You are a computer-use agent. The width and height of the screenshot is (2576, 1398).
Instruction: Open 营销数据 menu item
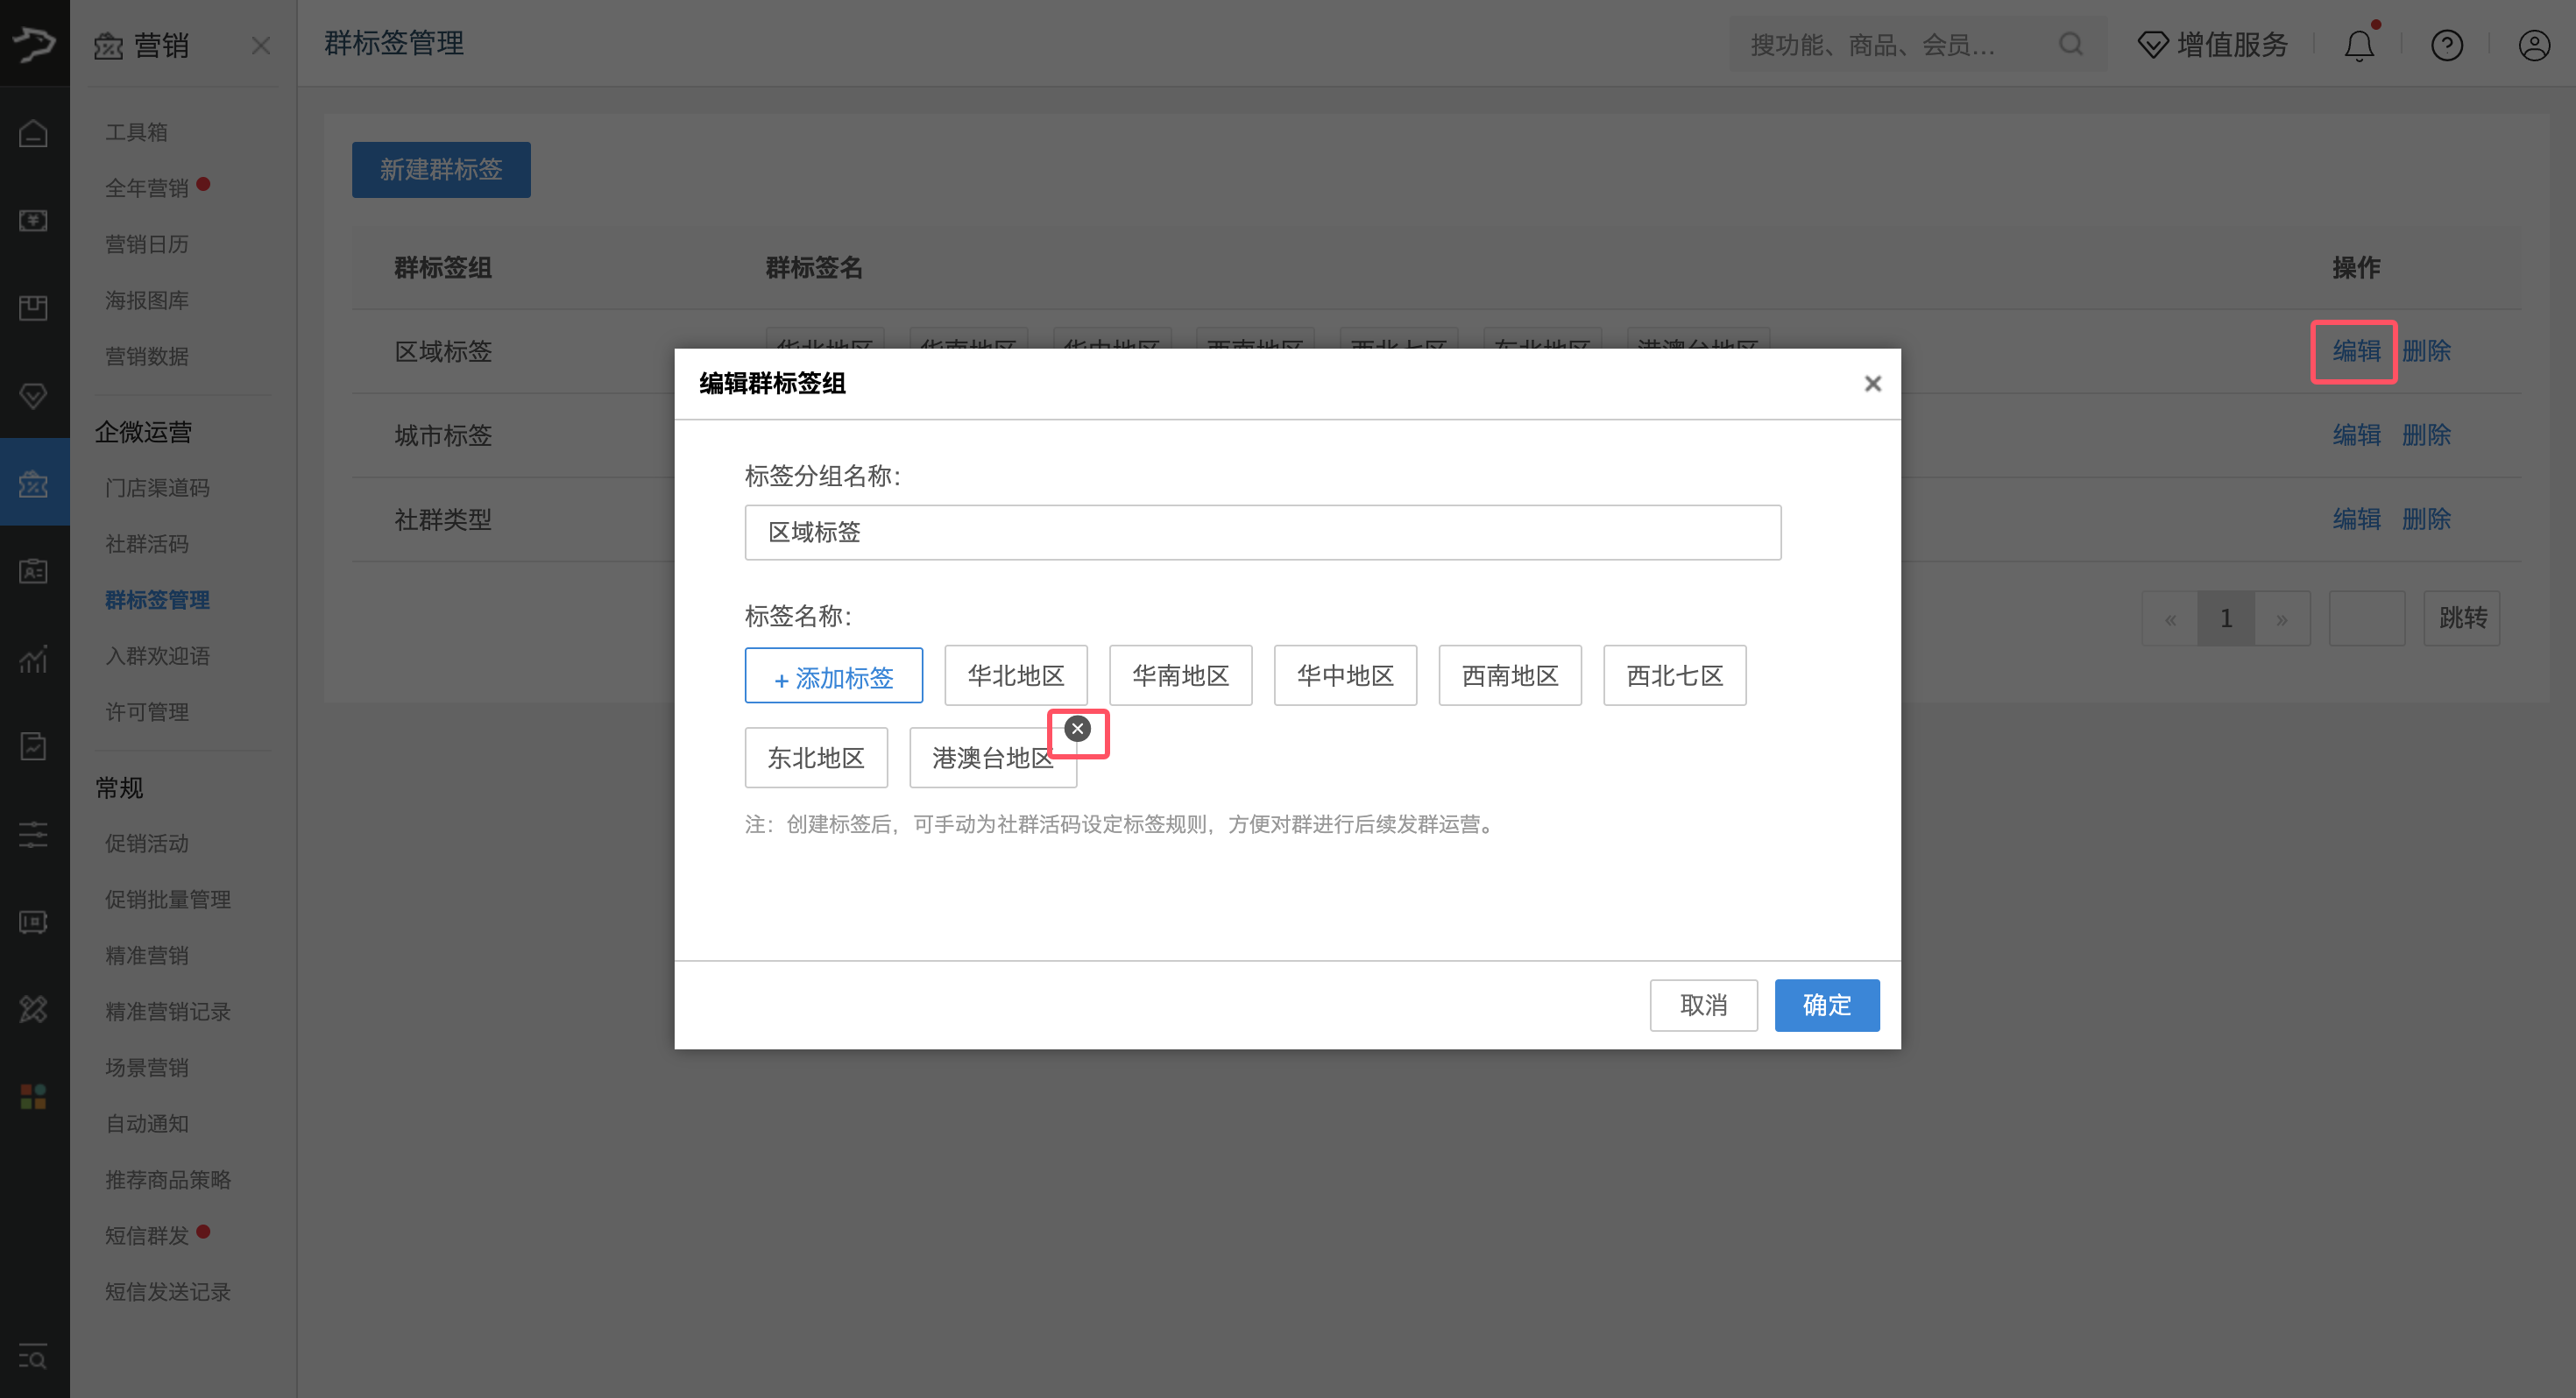(147, 356)
